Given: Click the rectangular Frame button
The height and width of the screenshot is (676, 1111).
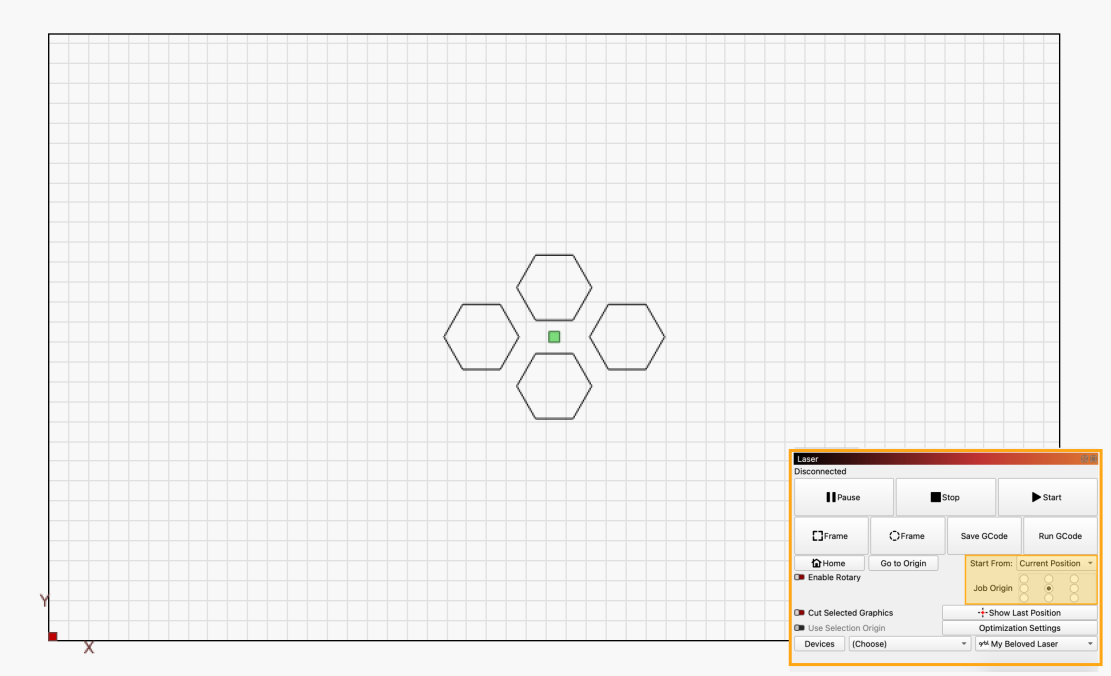Looking at the screenshot, I should point(830,536).
